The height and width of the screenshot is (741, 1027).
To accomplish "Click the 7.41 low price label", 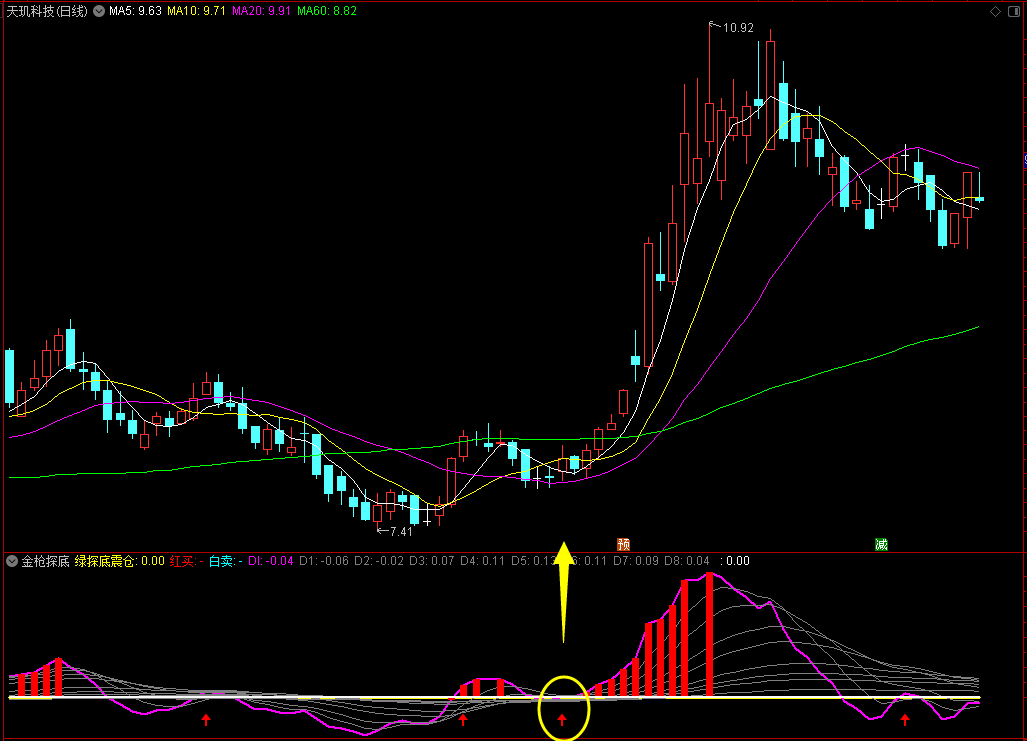I will click(x=401, y=532).
